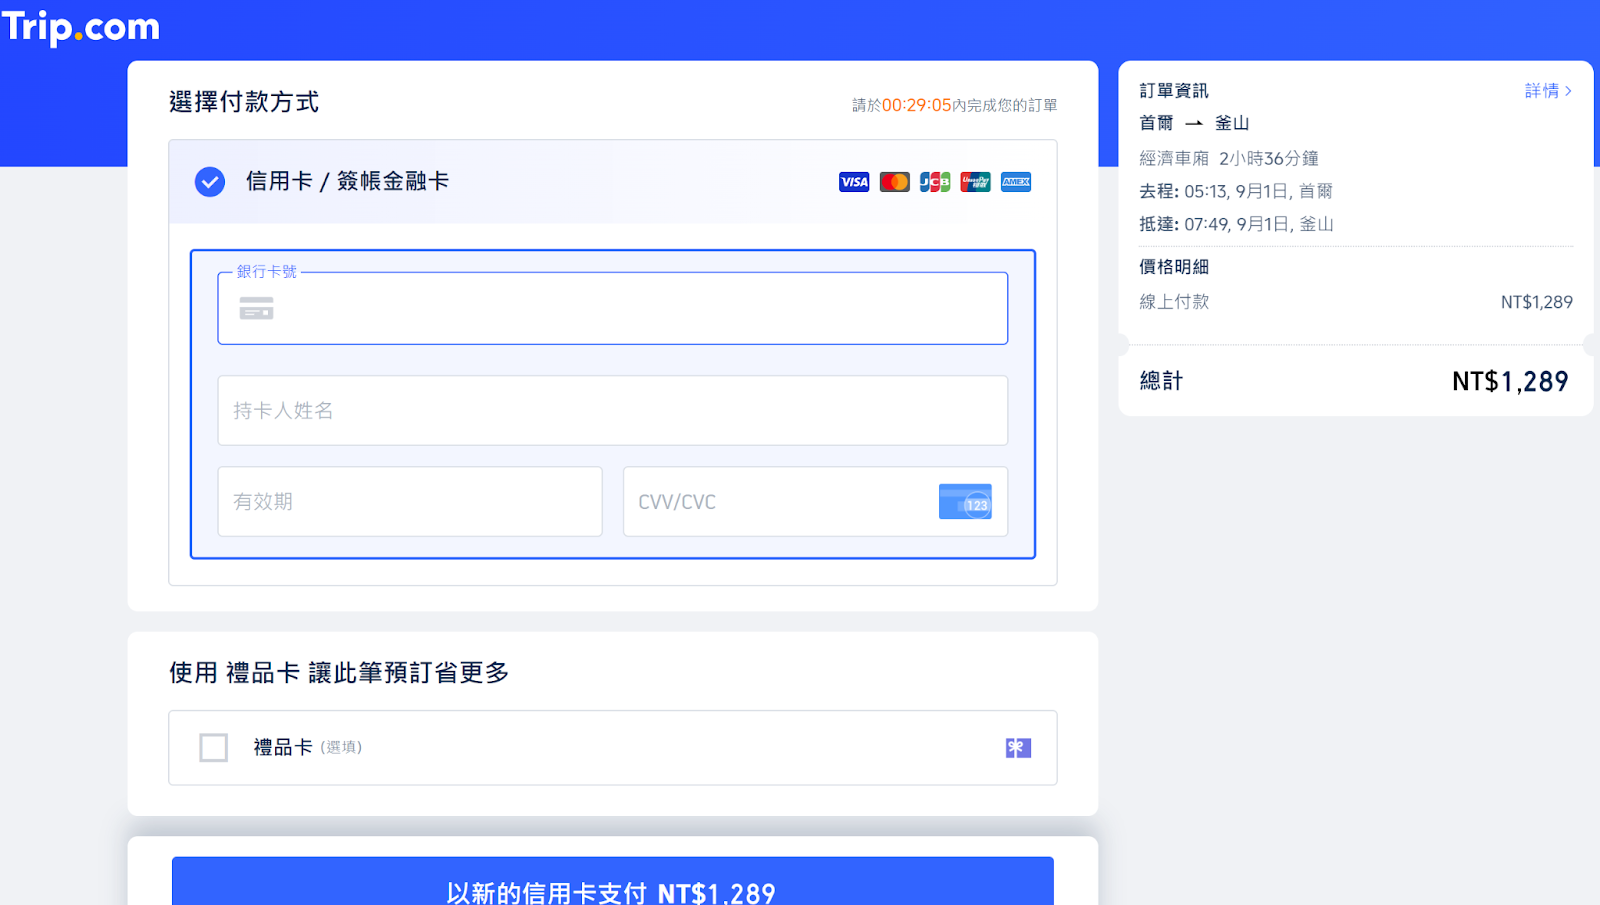The height and width of the screenshot is (905, 1600).
Task: Click the 總計 label
Action: coord(1161,381)
